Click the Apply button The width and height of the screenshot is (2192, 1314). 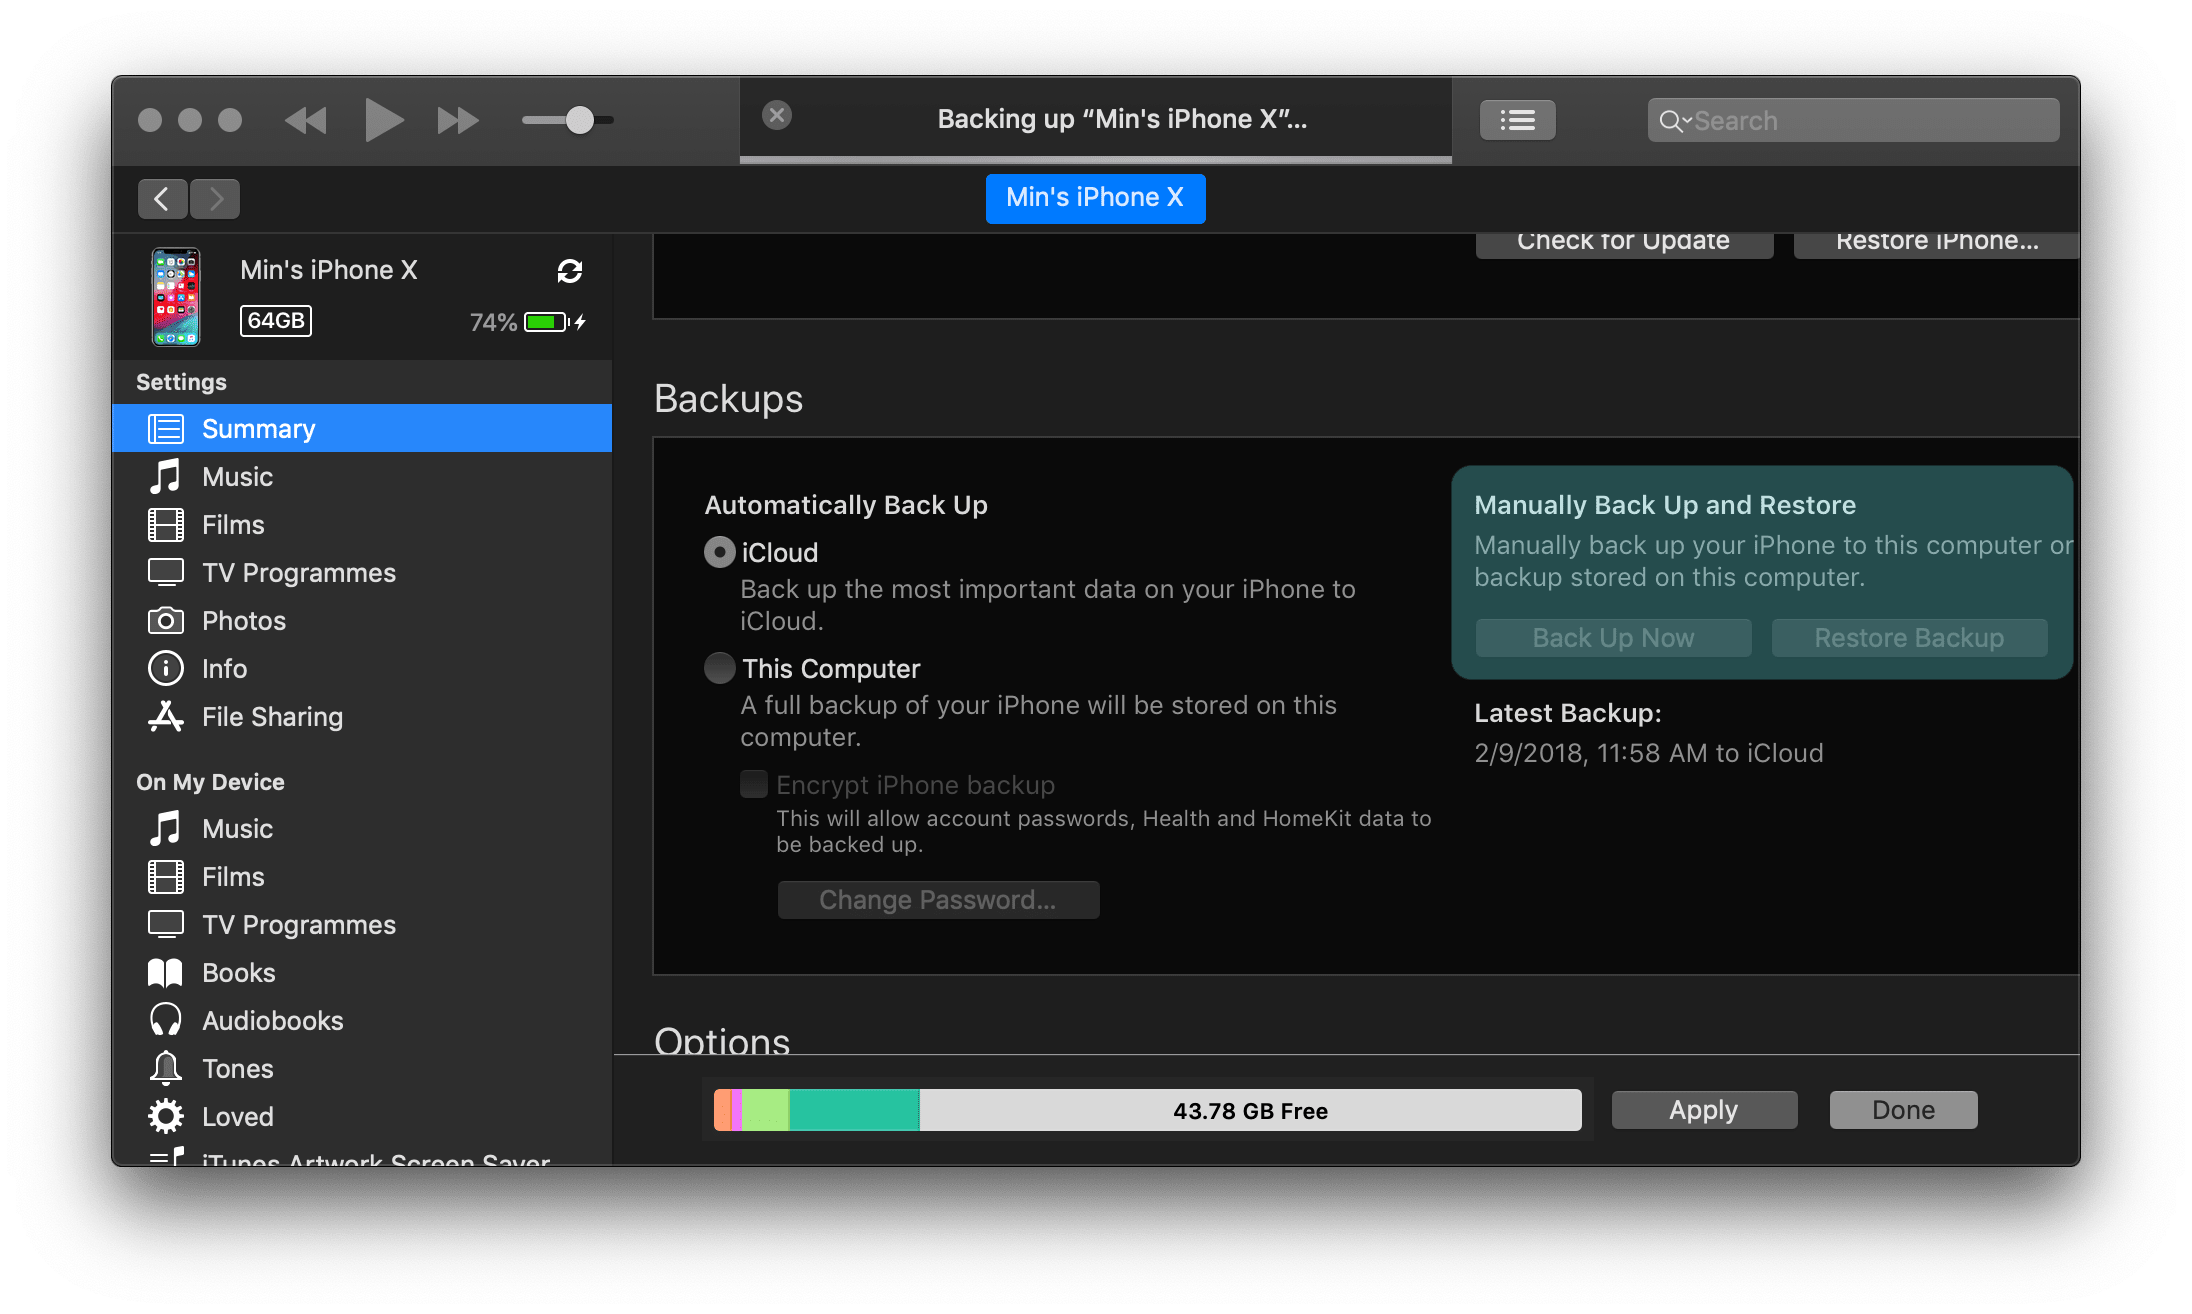pyautogui.click(x=1704, y=1110)
